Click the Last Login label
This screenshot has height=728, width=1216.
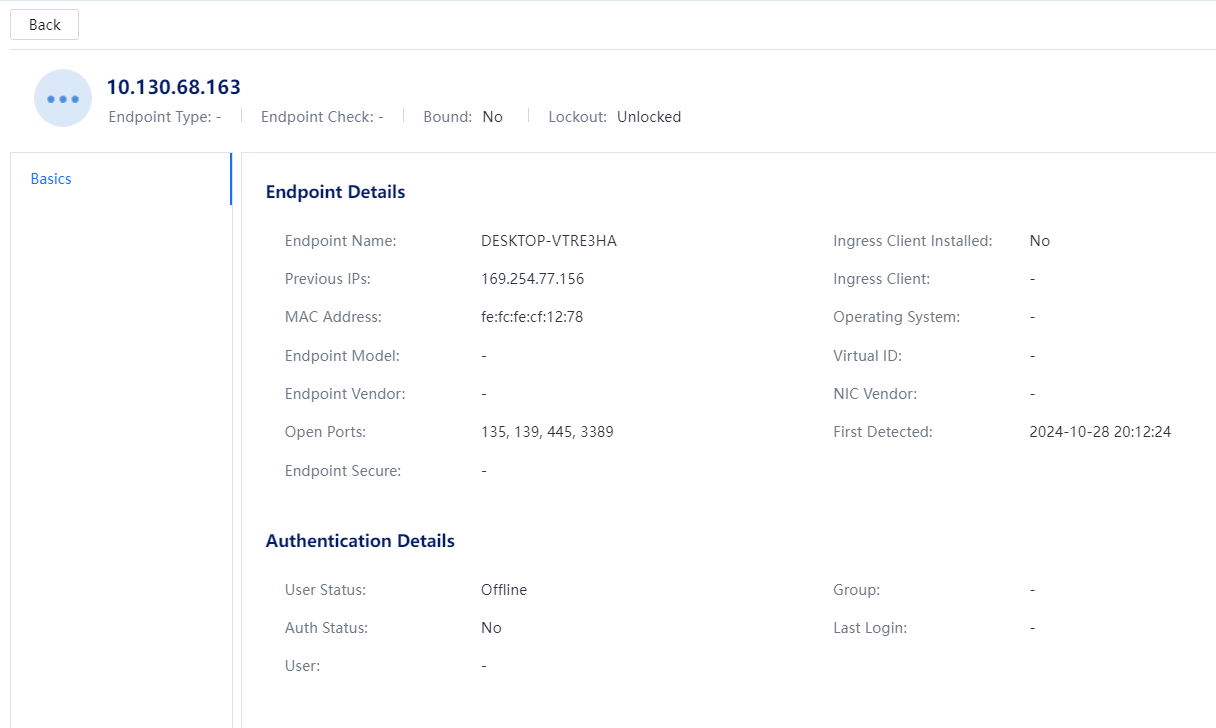click(x=870, y=628)
